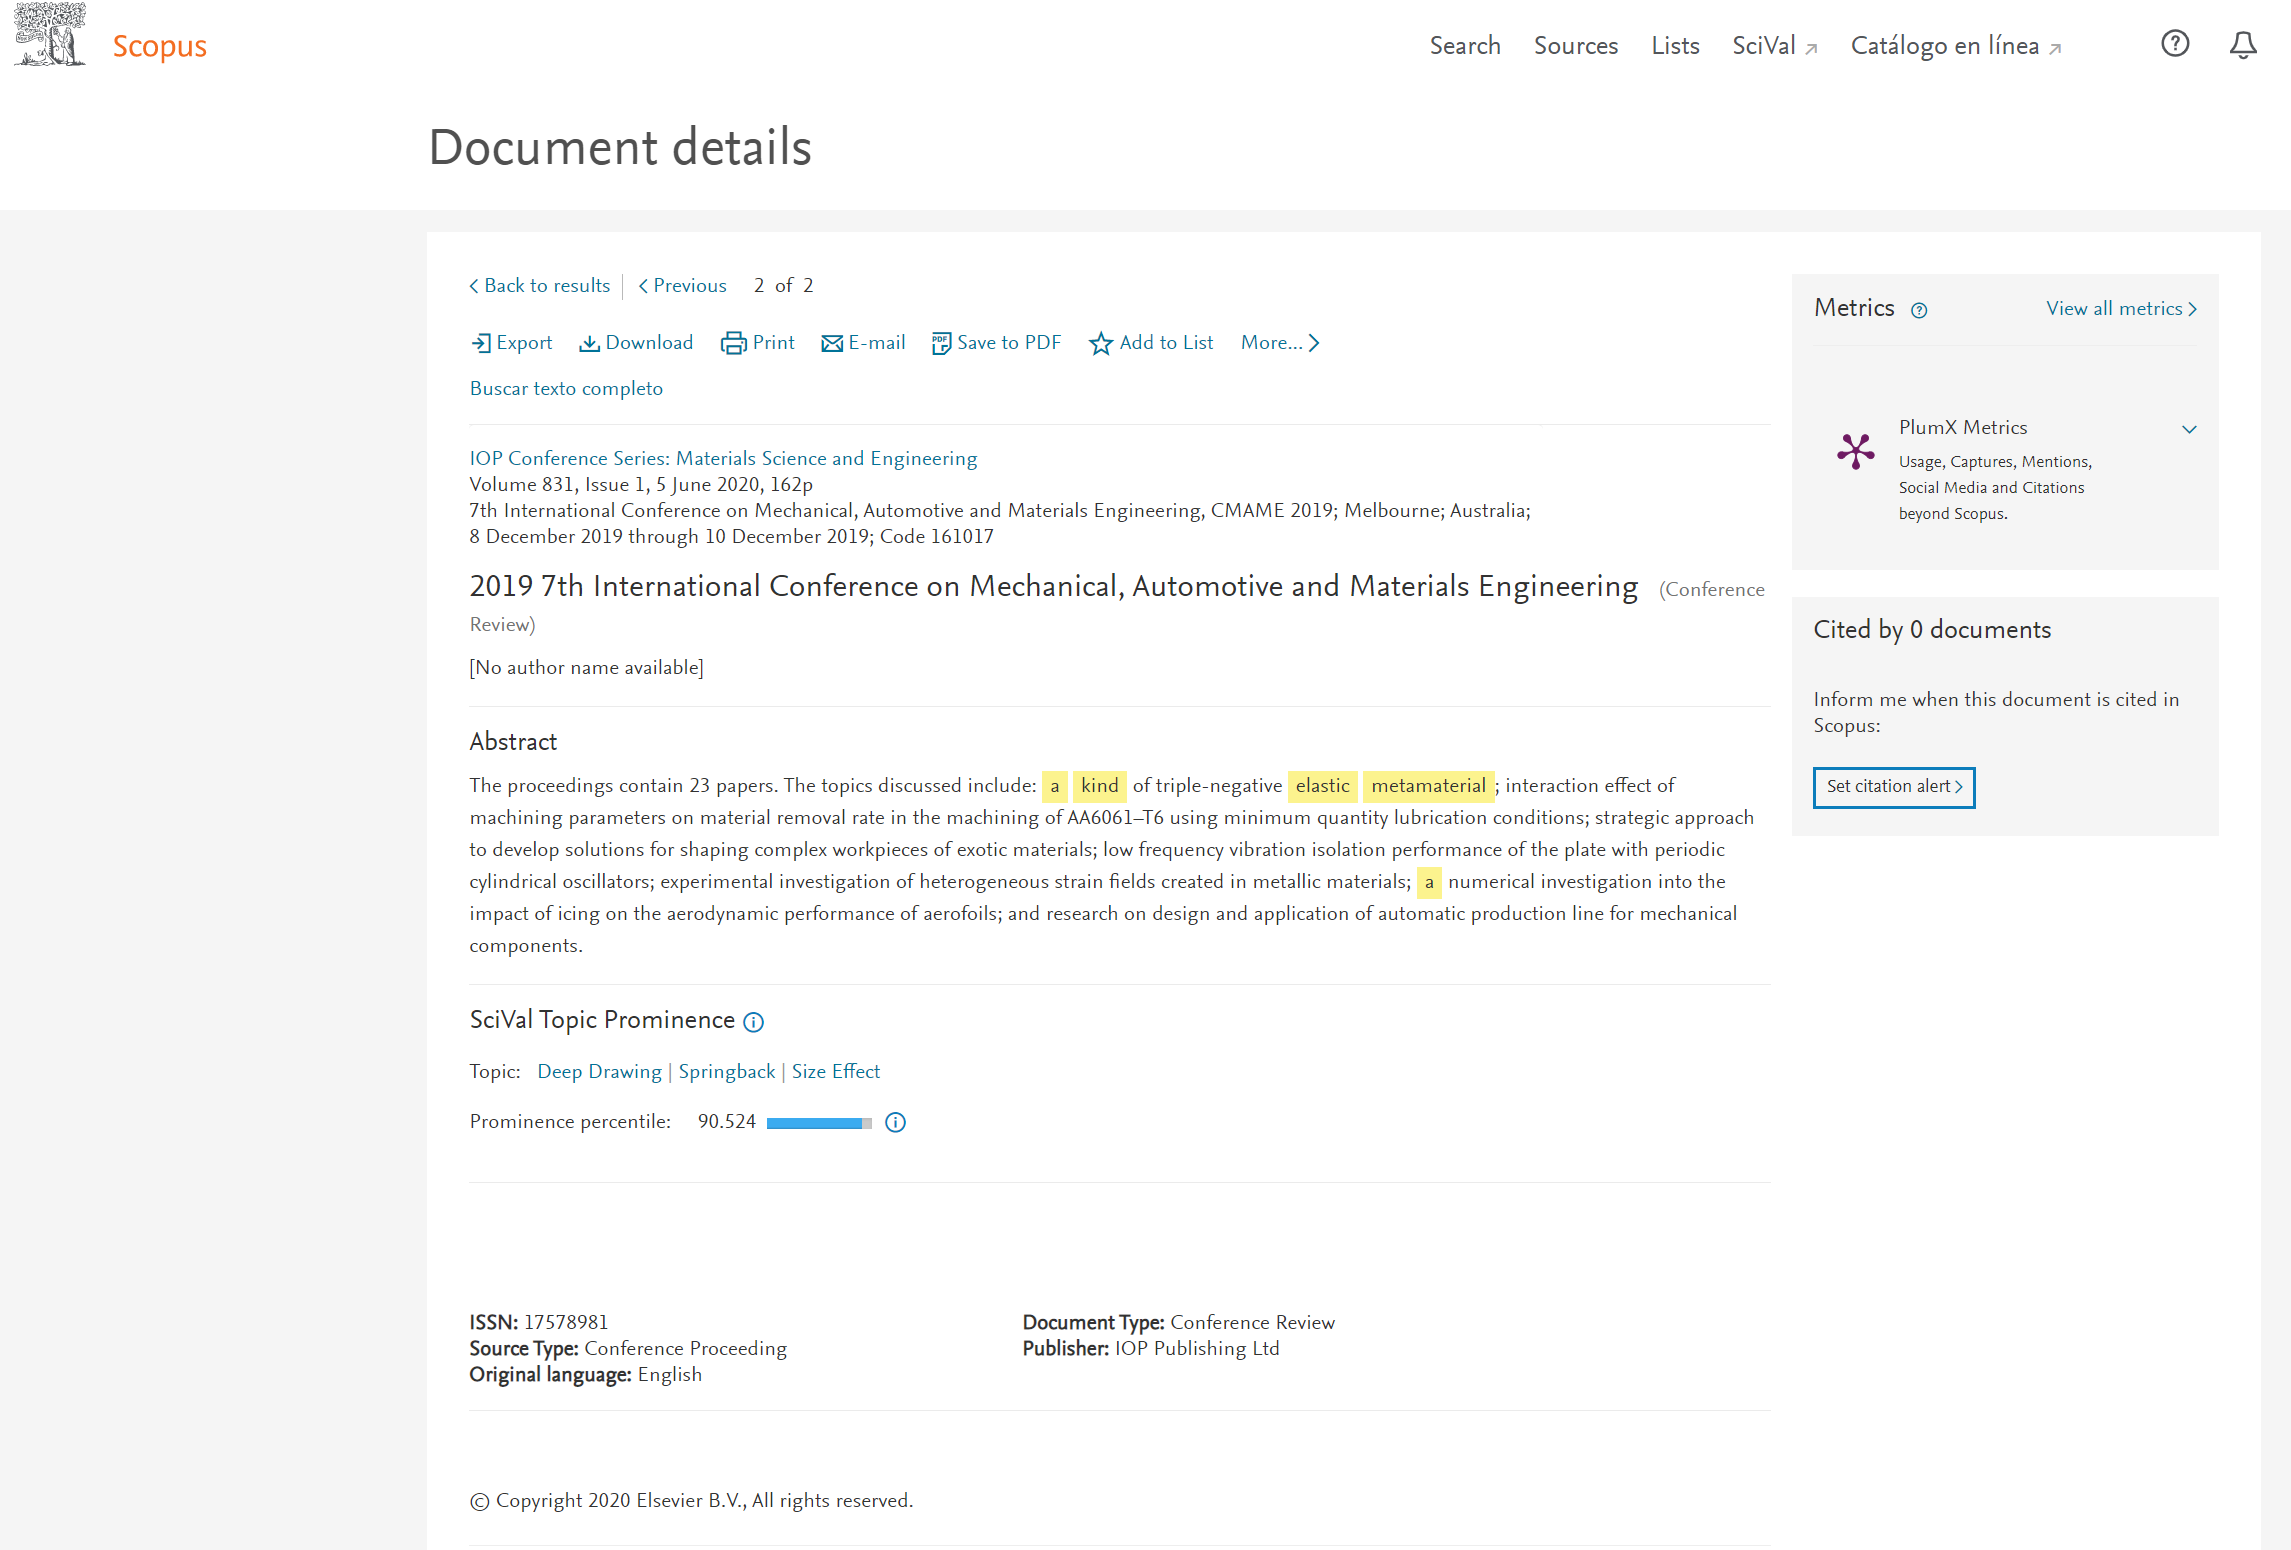The height and width of the screenshot is (1550, 2291).
Task: Click the Download tray icon
Action: 590,343
